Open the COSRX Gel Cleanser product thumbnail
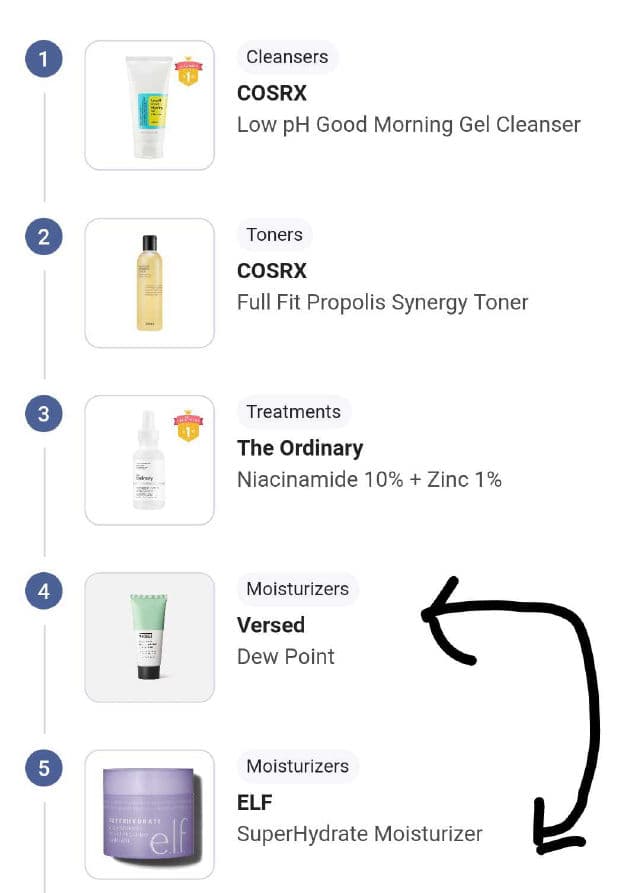 click(149, 105)
